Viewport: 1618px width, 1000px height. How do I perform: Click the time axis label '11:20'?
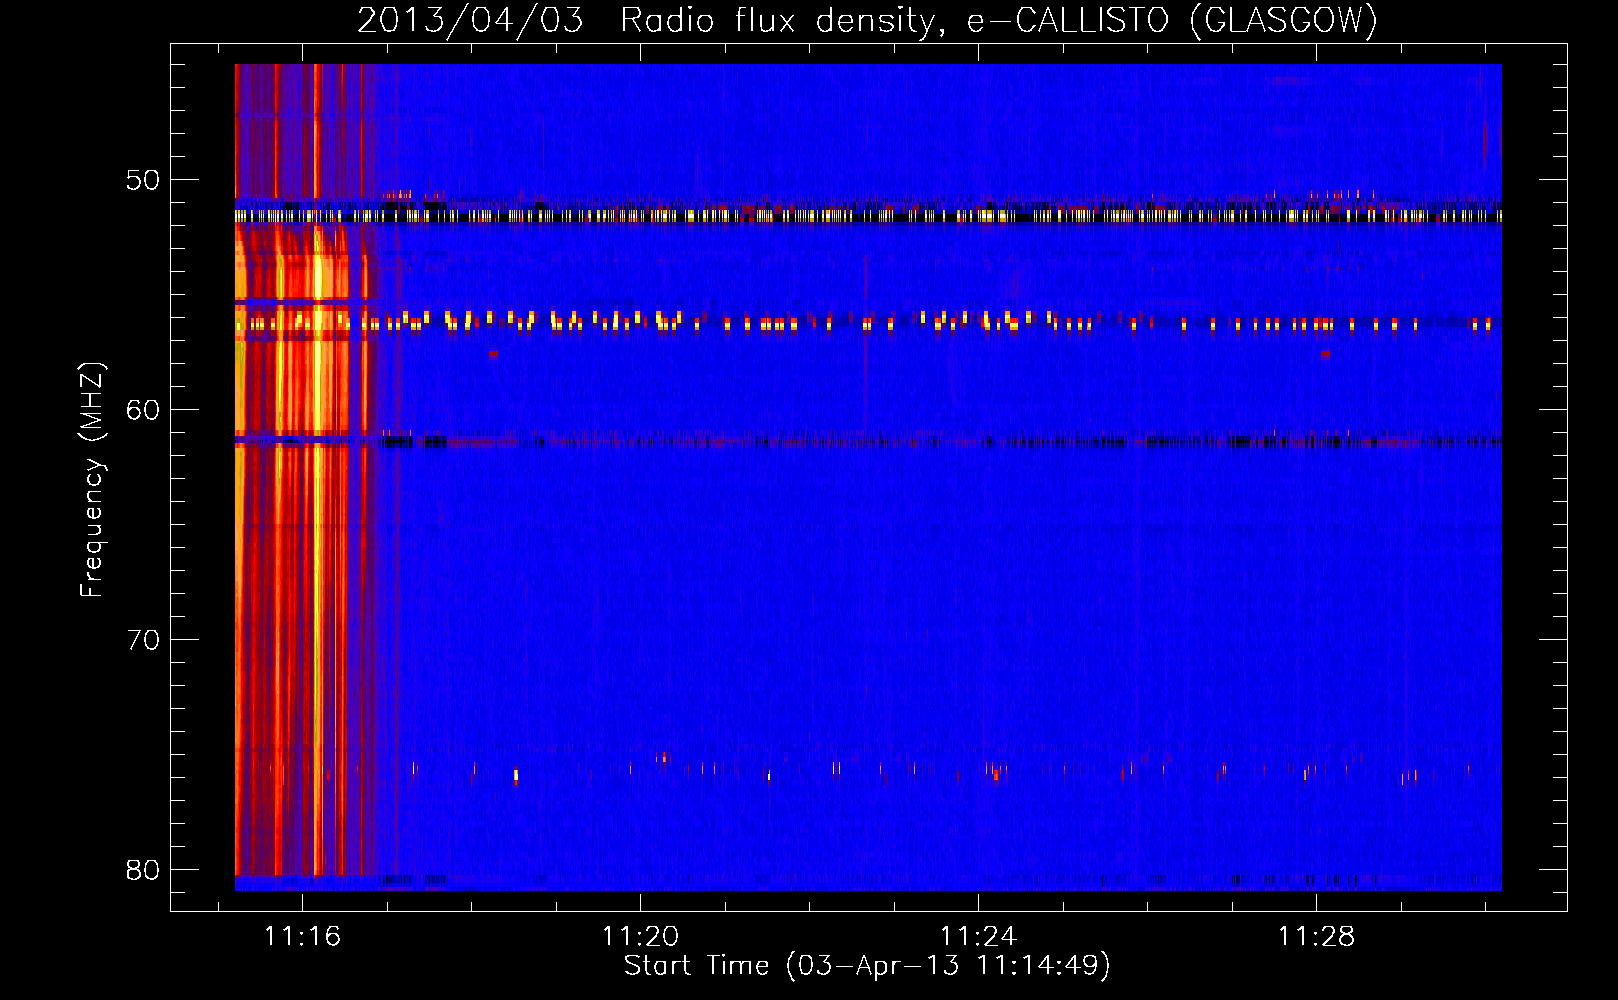pos(640,936)
